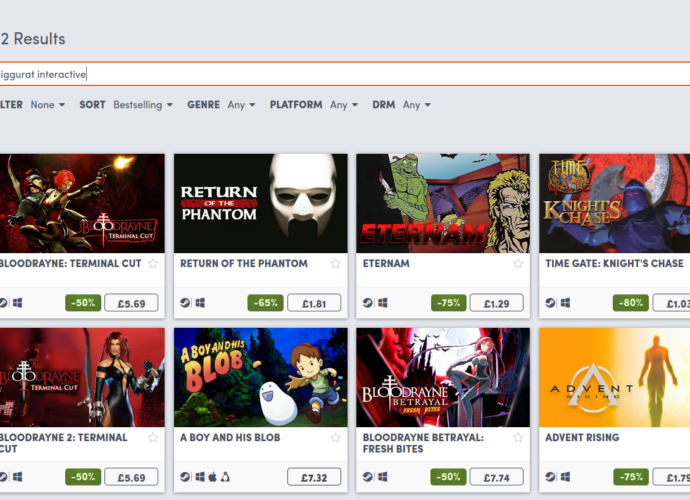Click £5.69 price on Bloodrayne 2: Terminal Cut

click(131, 477)
